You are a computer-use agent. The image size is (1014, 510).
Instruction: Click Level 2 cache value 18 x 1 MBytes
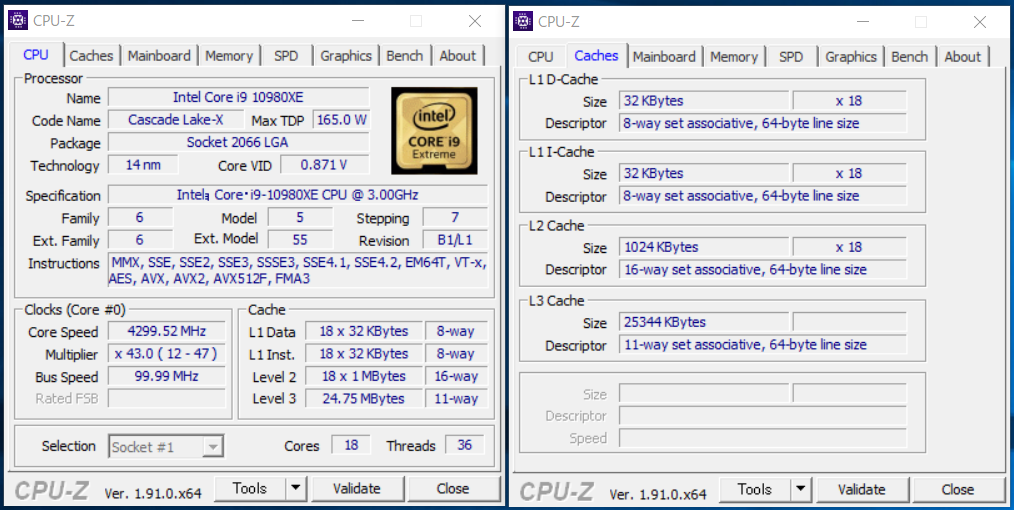364,376
